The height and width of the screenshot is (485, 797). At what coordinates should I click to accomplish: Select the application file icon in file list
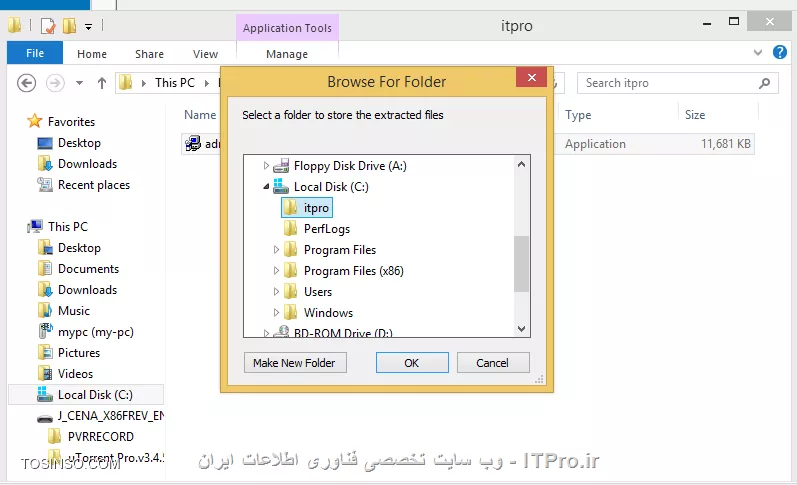tap(193, 144)
